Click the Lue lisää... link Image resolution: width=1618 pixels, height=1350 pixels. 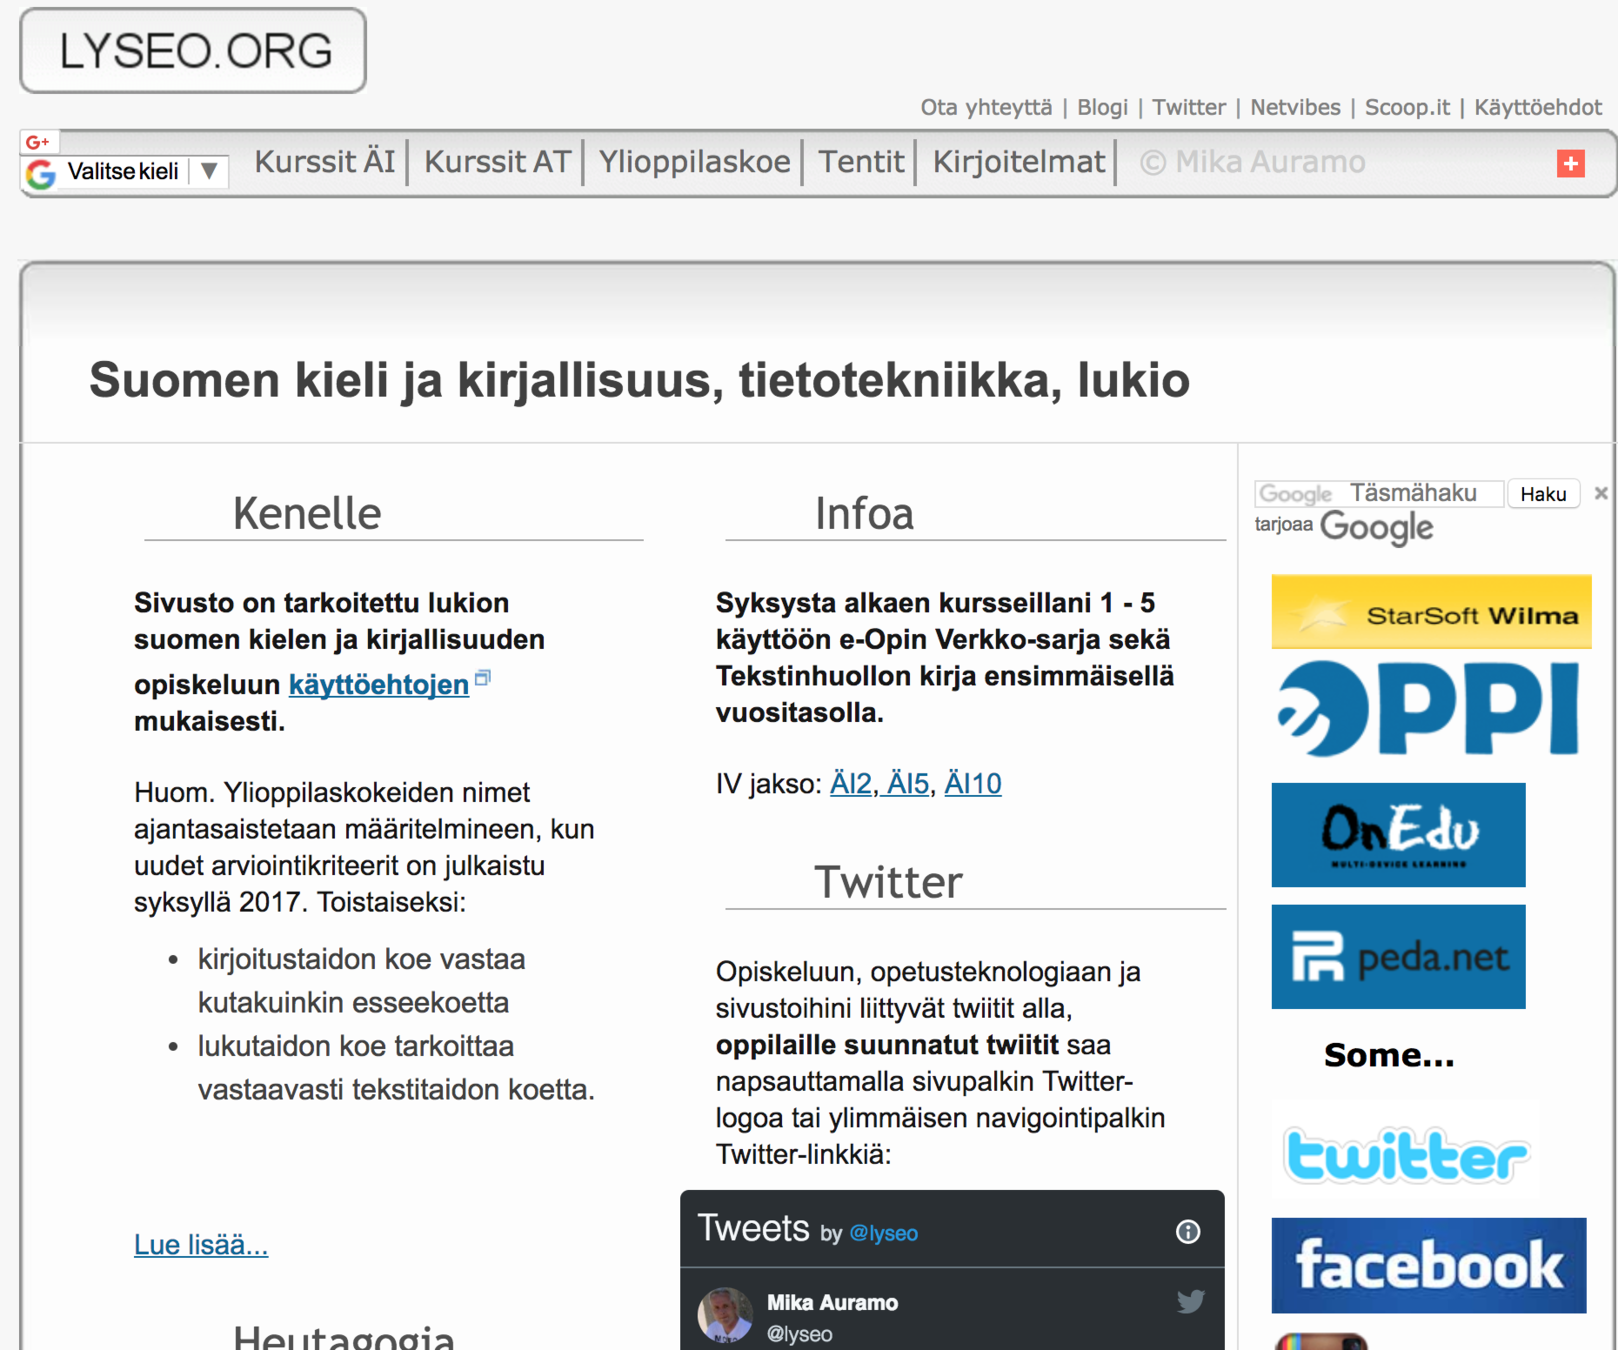point(201,1245)
